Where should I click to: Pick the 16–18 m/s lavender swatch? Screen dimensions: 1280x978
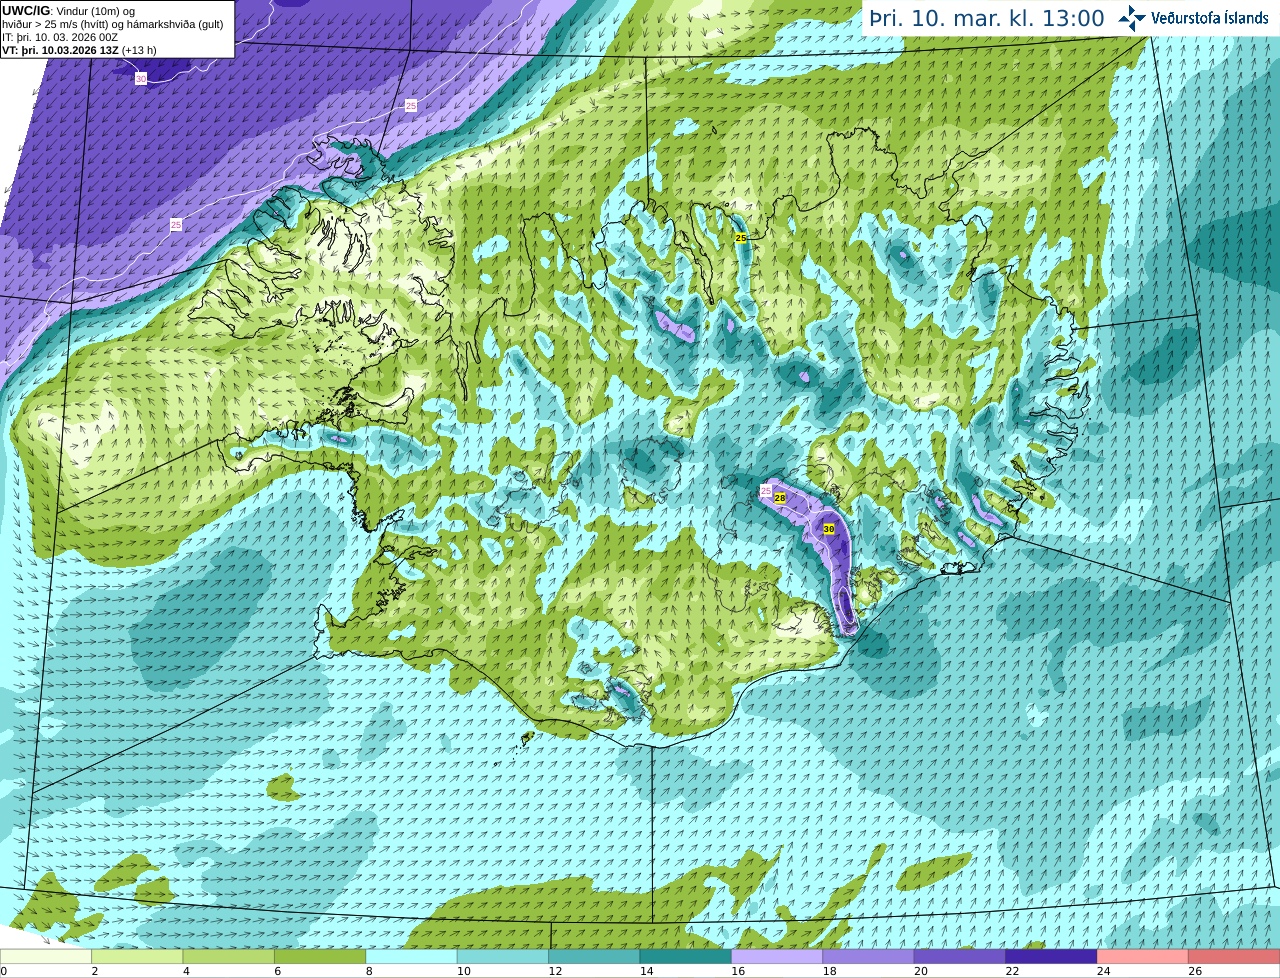(777, 957)
